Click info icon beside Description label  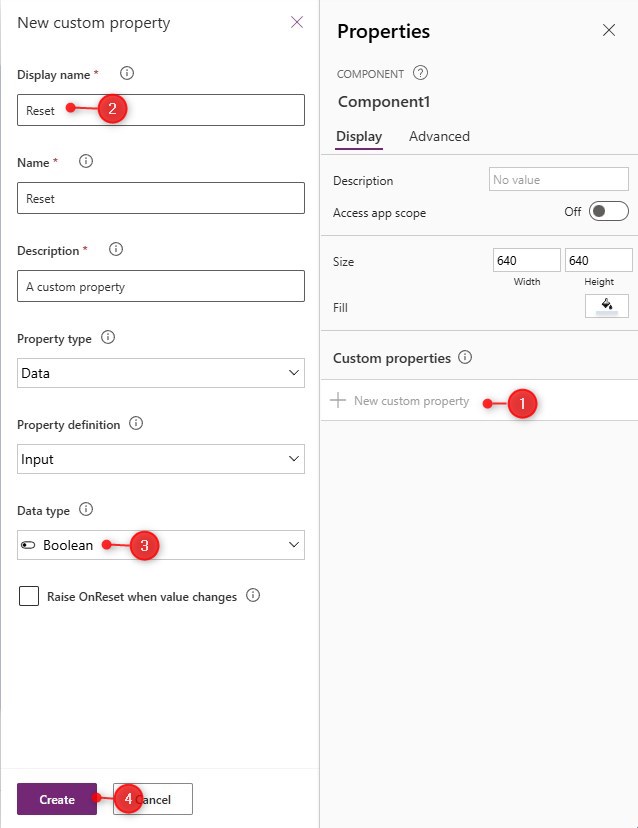tap(116, 249)
